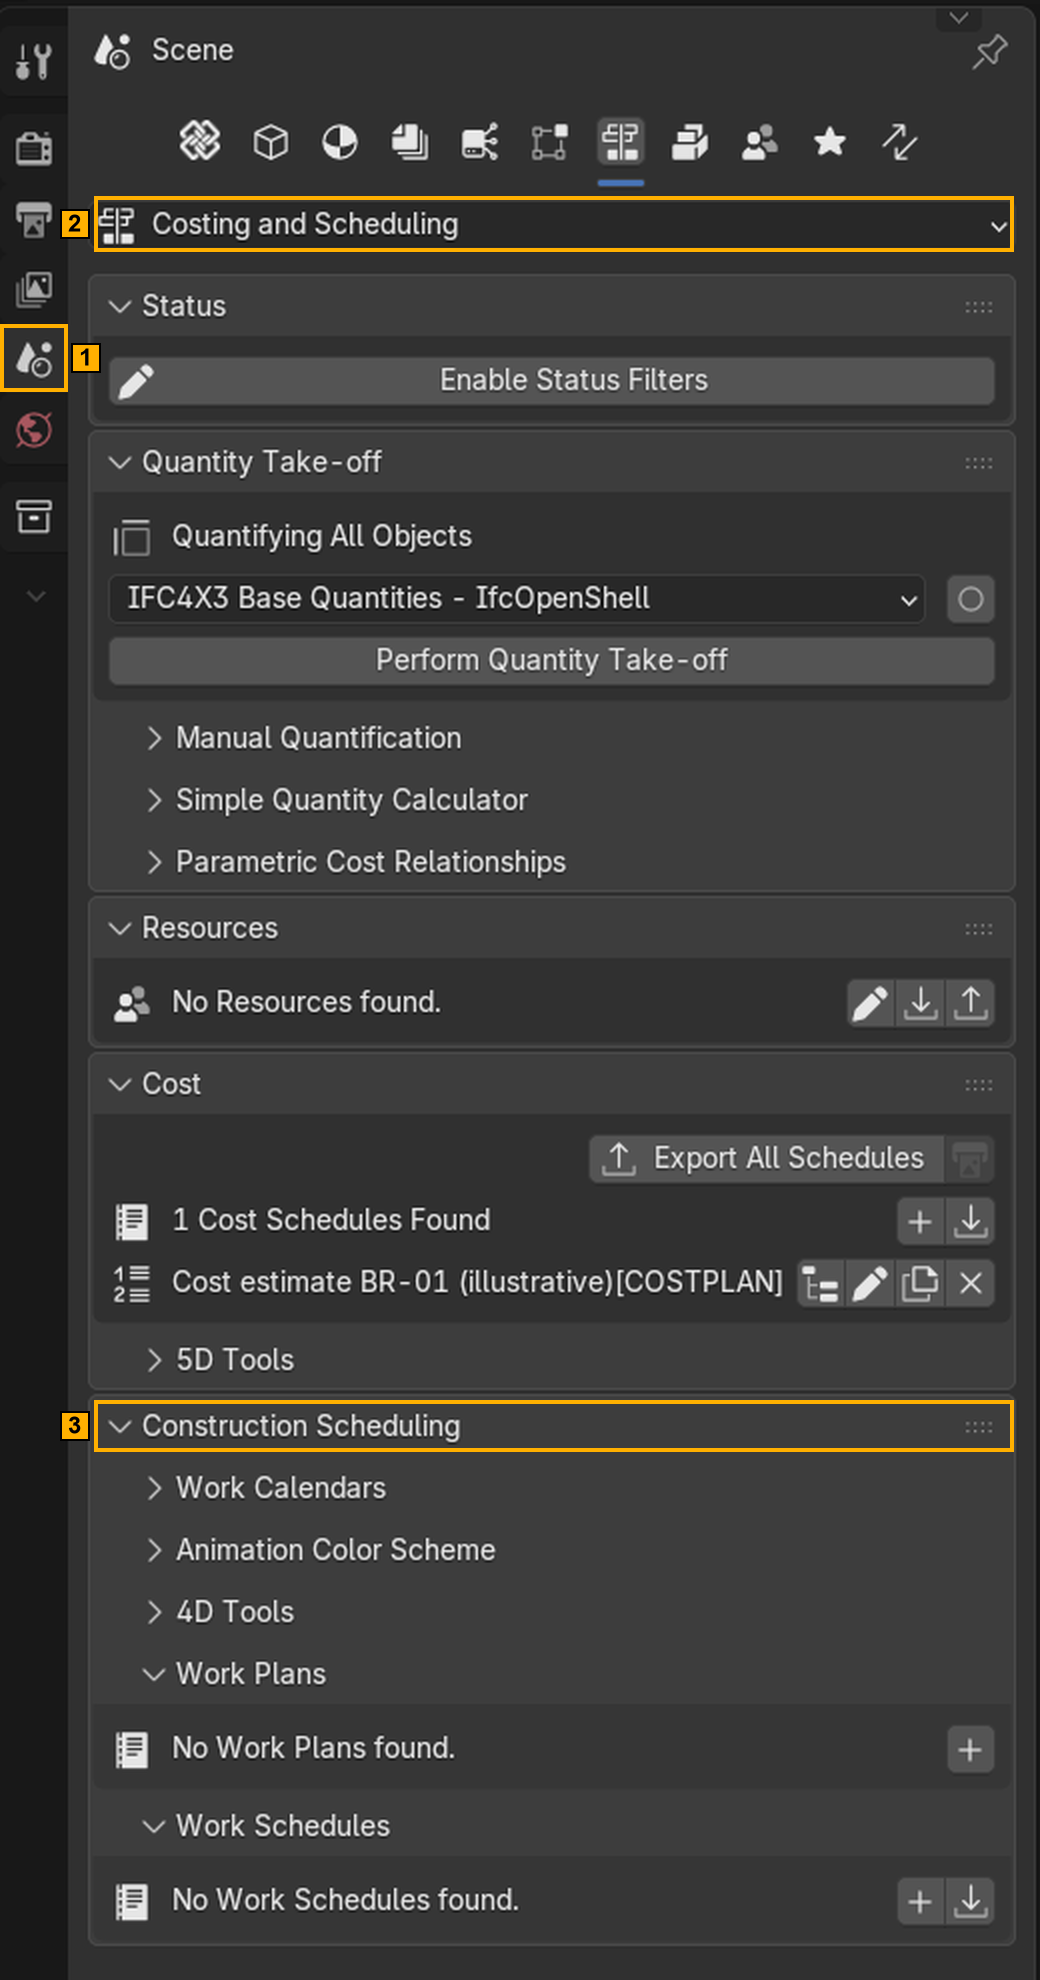Open the Collection properties archive tab
Screen dimensions: 1040x1980
[33, 517]
